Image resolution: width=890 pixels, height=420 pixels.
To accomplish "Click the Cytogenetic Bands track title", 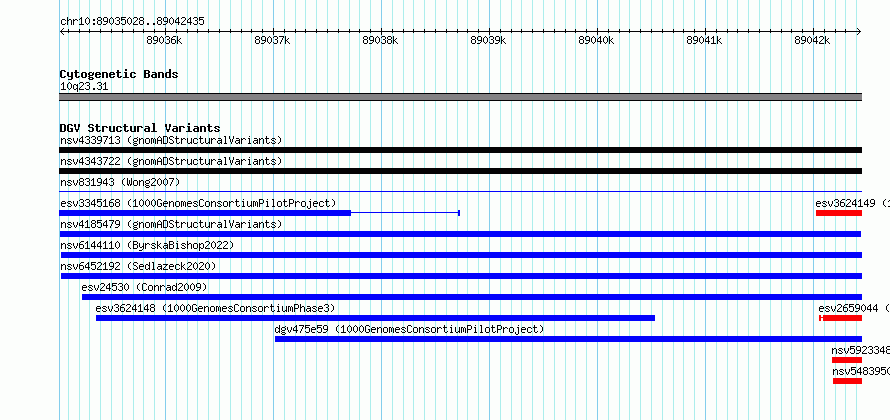I will [x=119, y=74].
